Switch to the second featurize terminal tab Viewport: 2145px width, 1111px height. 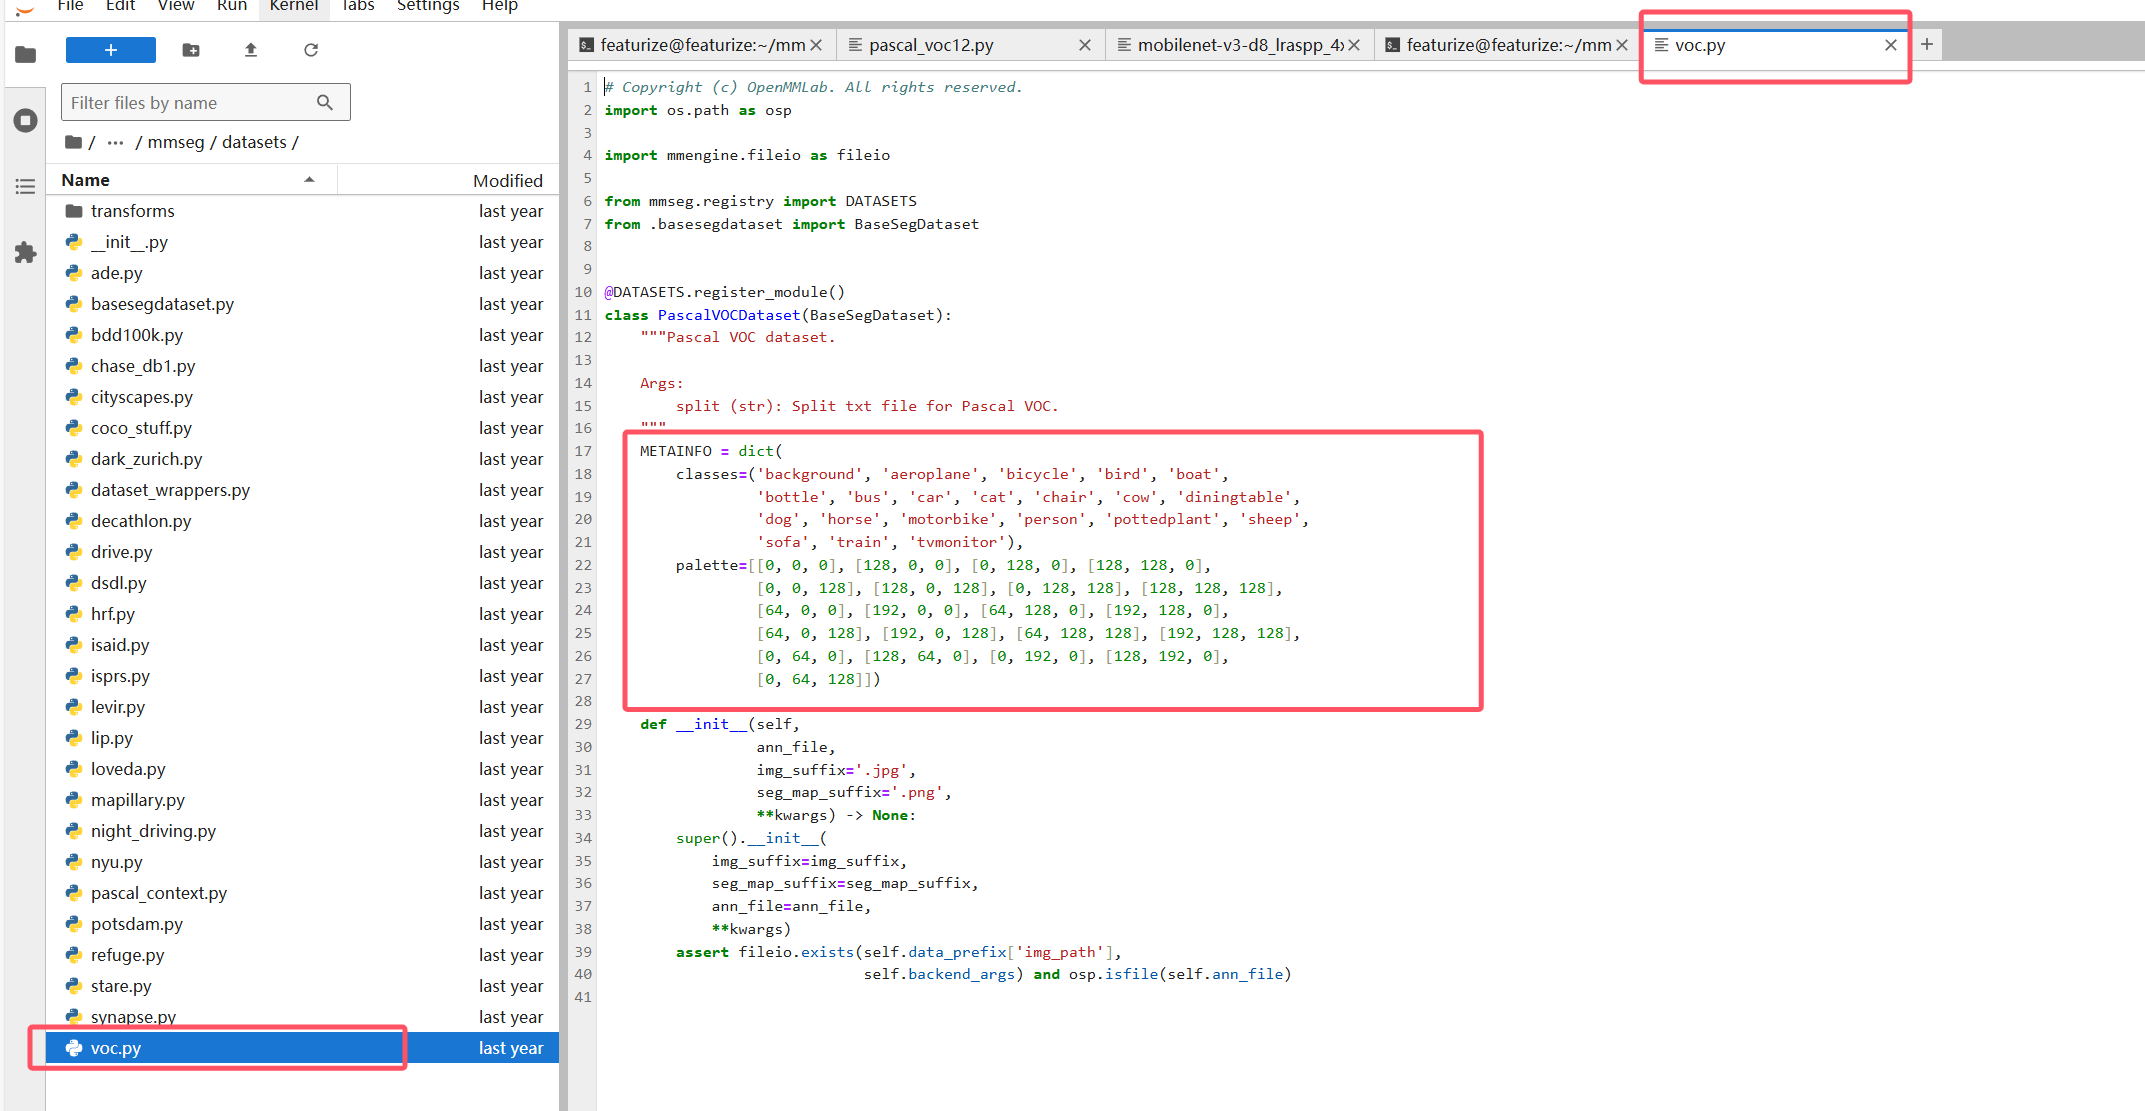(1509, 45)
